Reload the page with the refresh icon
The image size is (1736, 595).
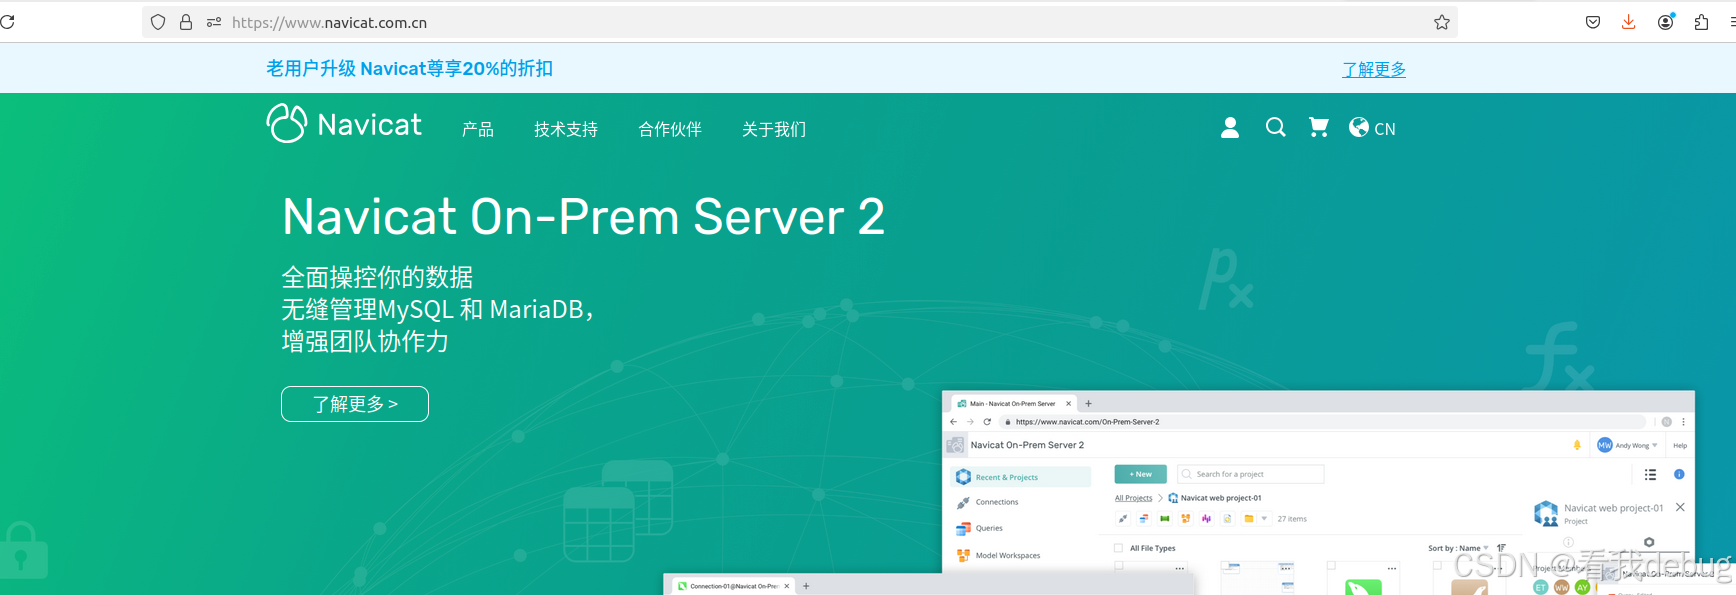coord(6,22)
